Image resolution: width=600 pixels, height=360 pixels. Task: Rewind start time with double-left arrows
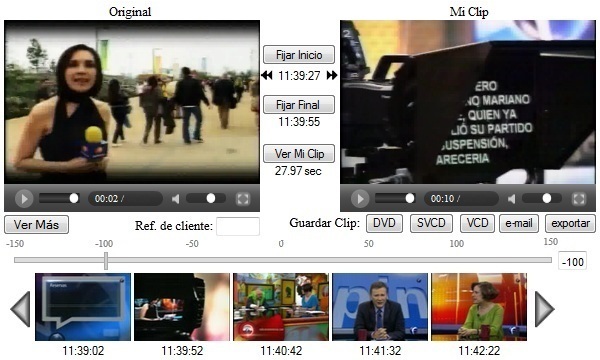tap(267, 75)
